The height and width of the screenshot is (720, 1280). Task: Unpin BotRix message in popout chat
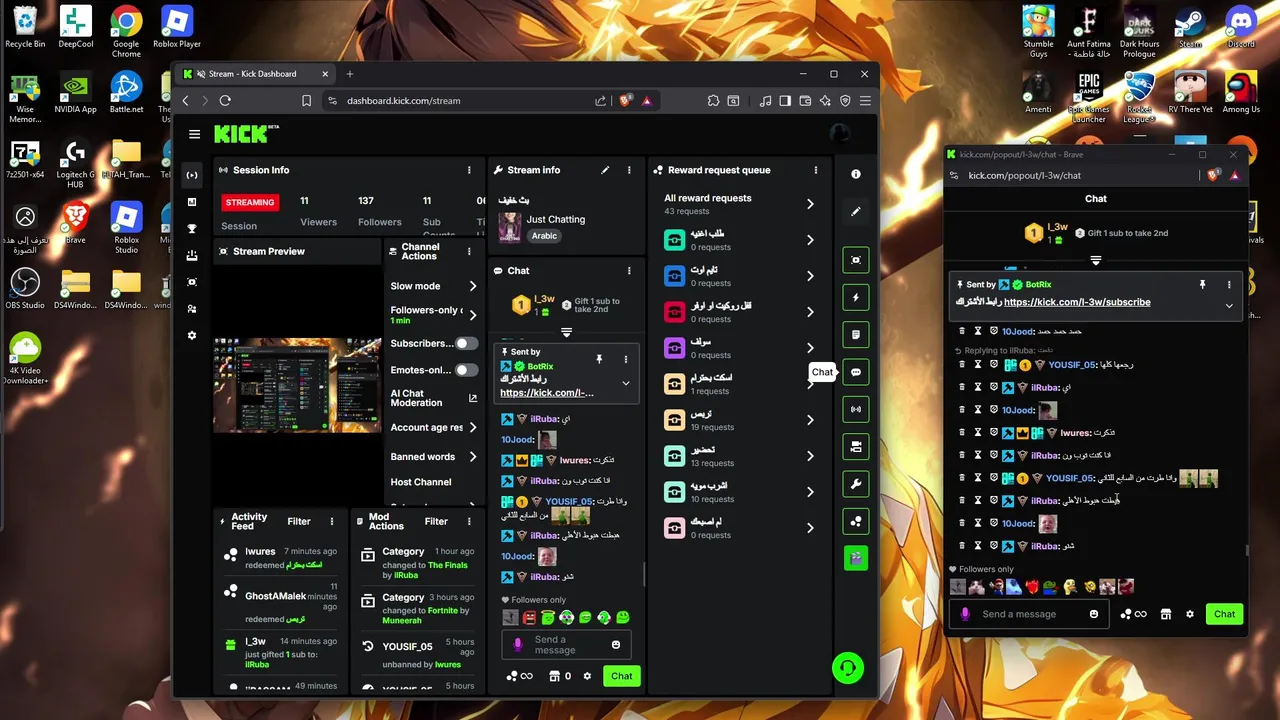1202,285
